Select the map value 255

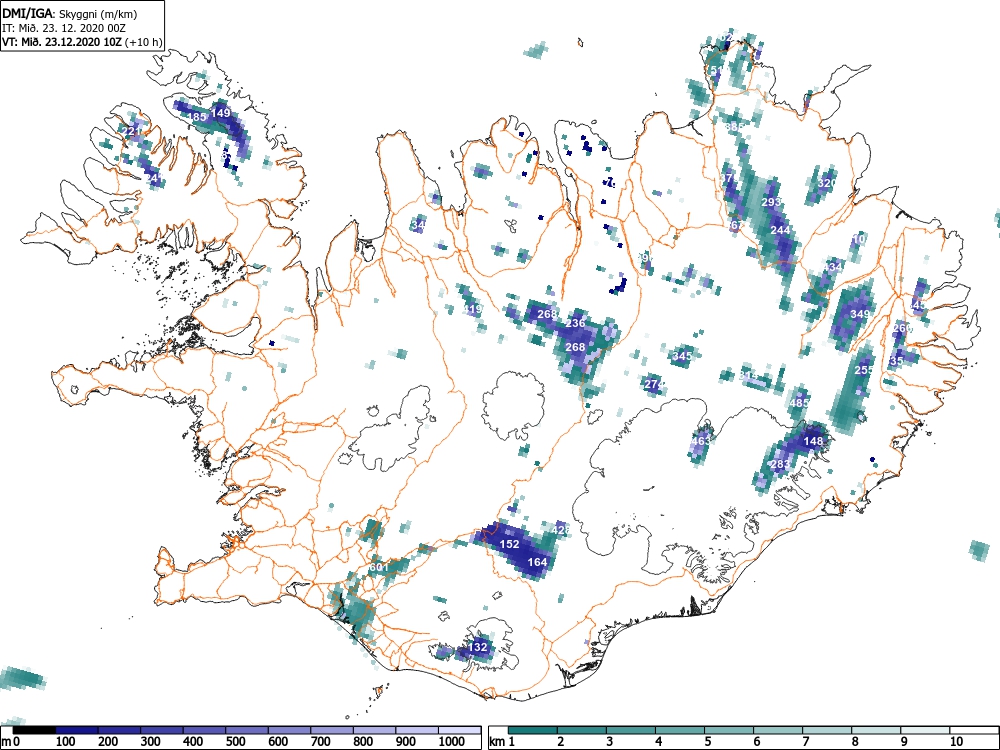click(x=864, y=370)
